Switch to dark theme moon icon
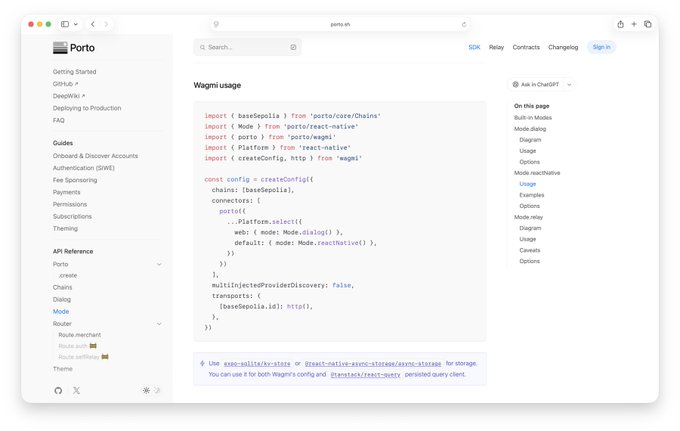Viewport: 680px width, 431px height. click(157, 390)
